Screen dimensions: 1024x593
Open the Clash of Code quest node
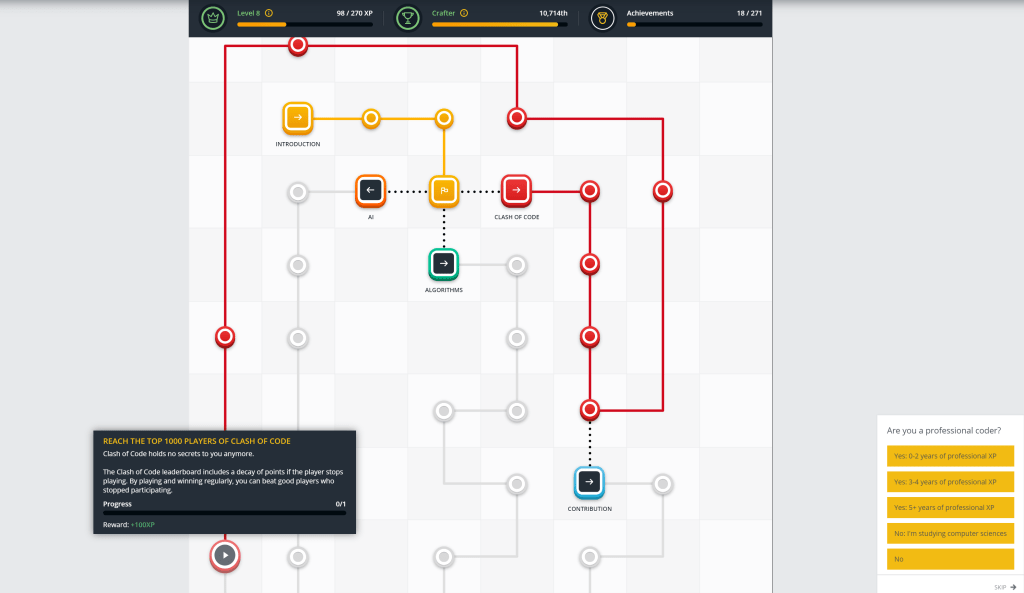coord(516,190)
